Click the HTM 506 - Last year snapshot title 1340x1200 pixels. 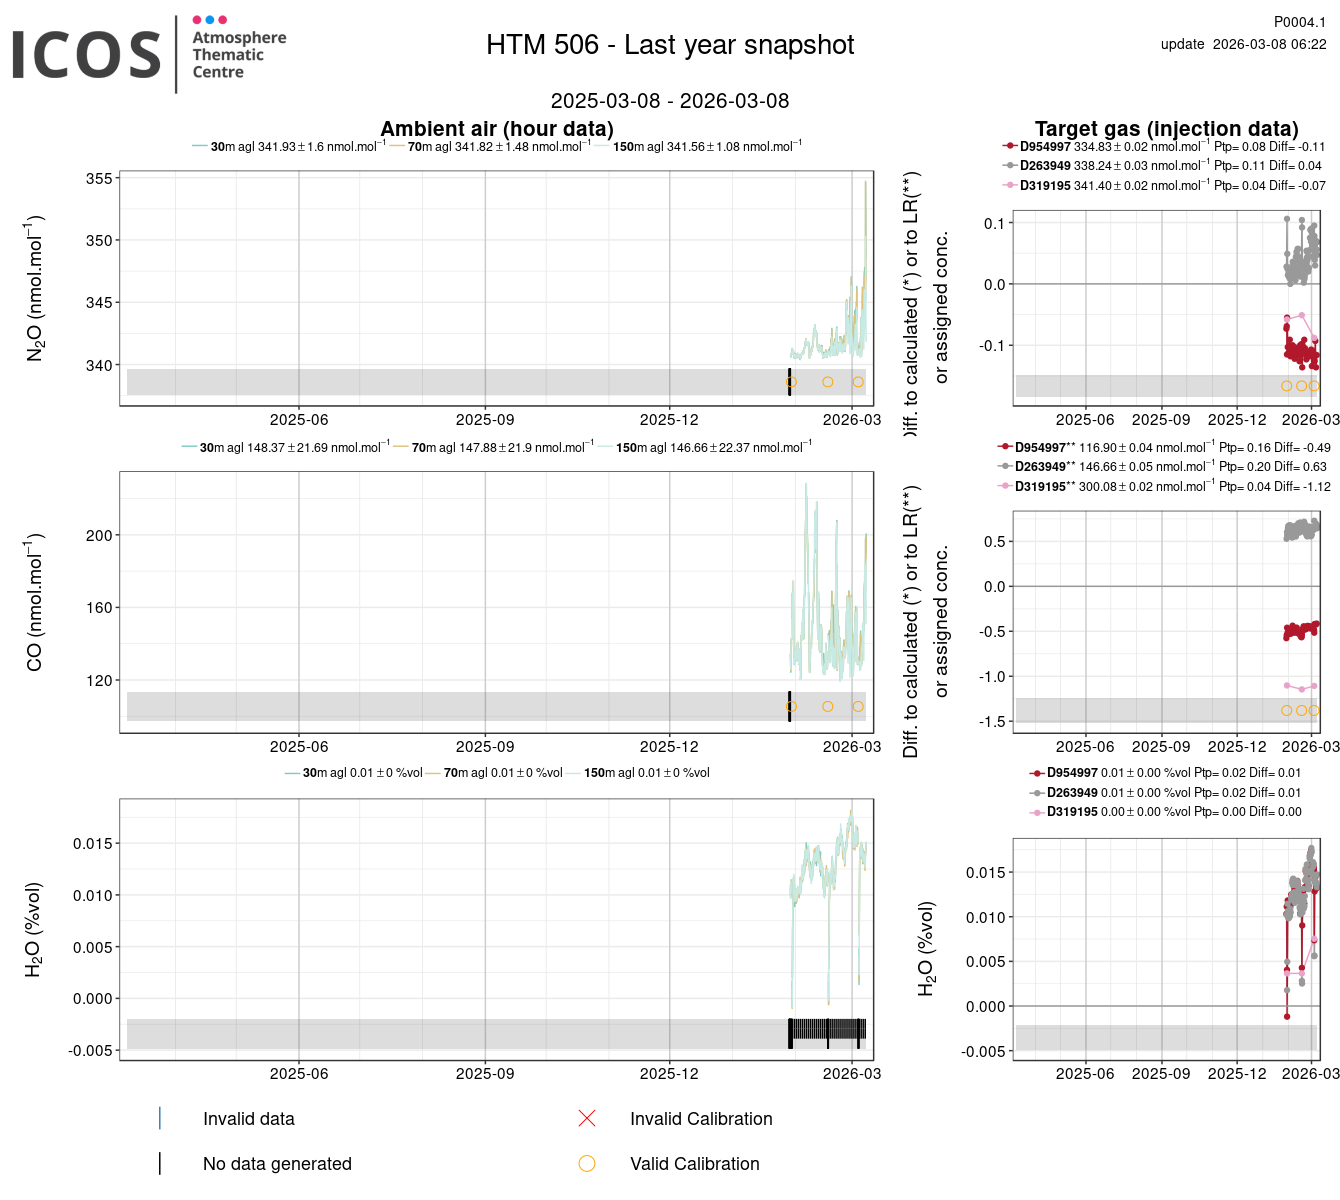(x=670, y=45)
